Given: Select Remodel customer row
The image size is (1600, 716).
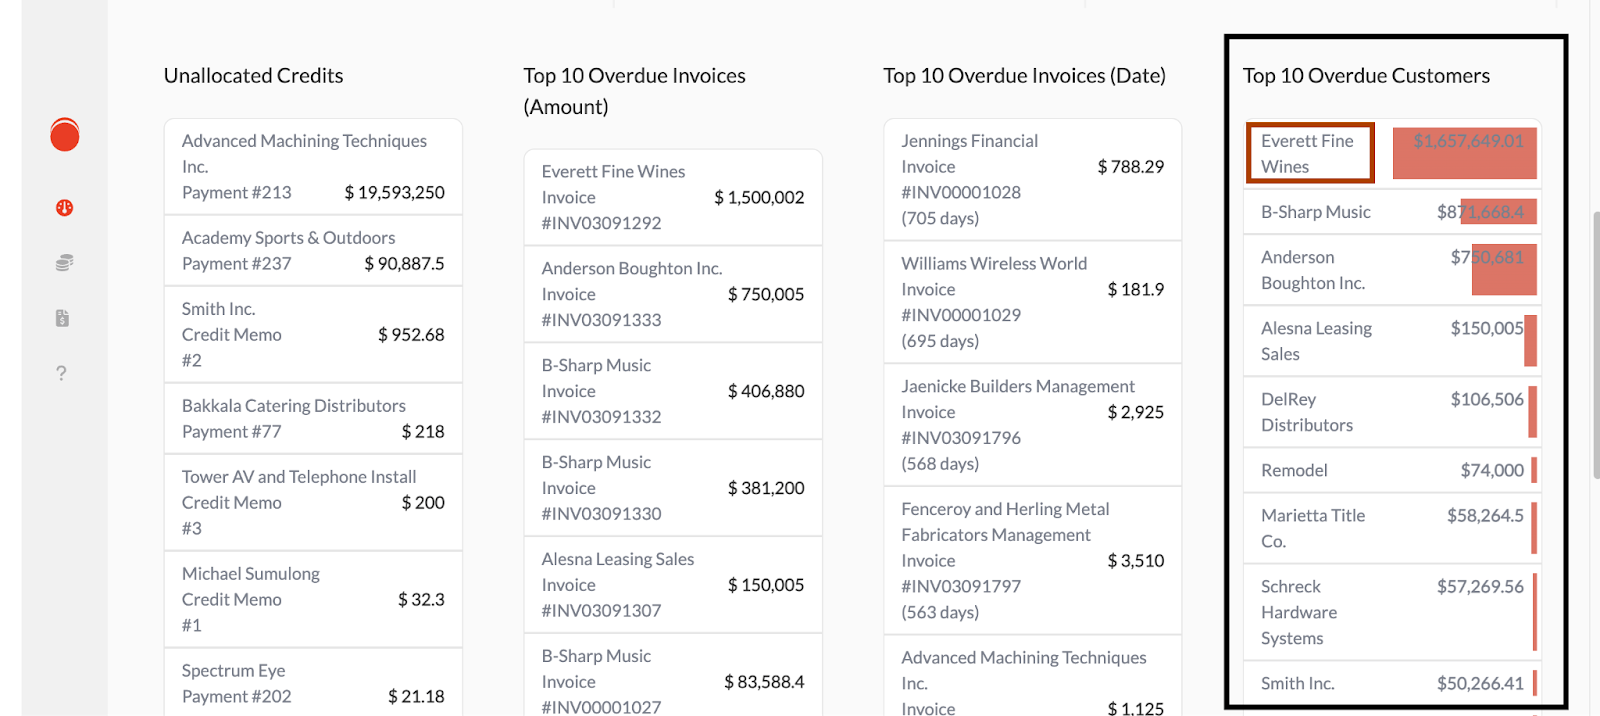Looking at the screenshot, I should click(x=1392, y=470).
